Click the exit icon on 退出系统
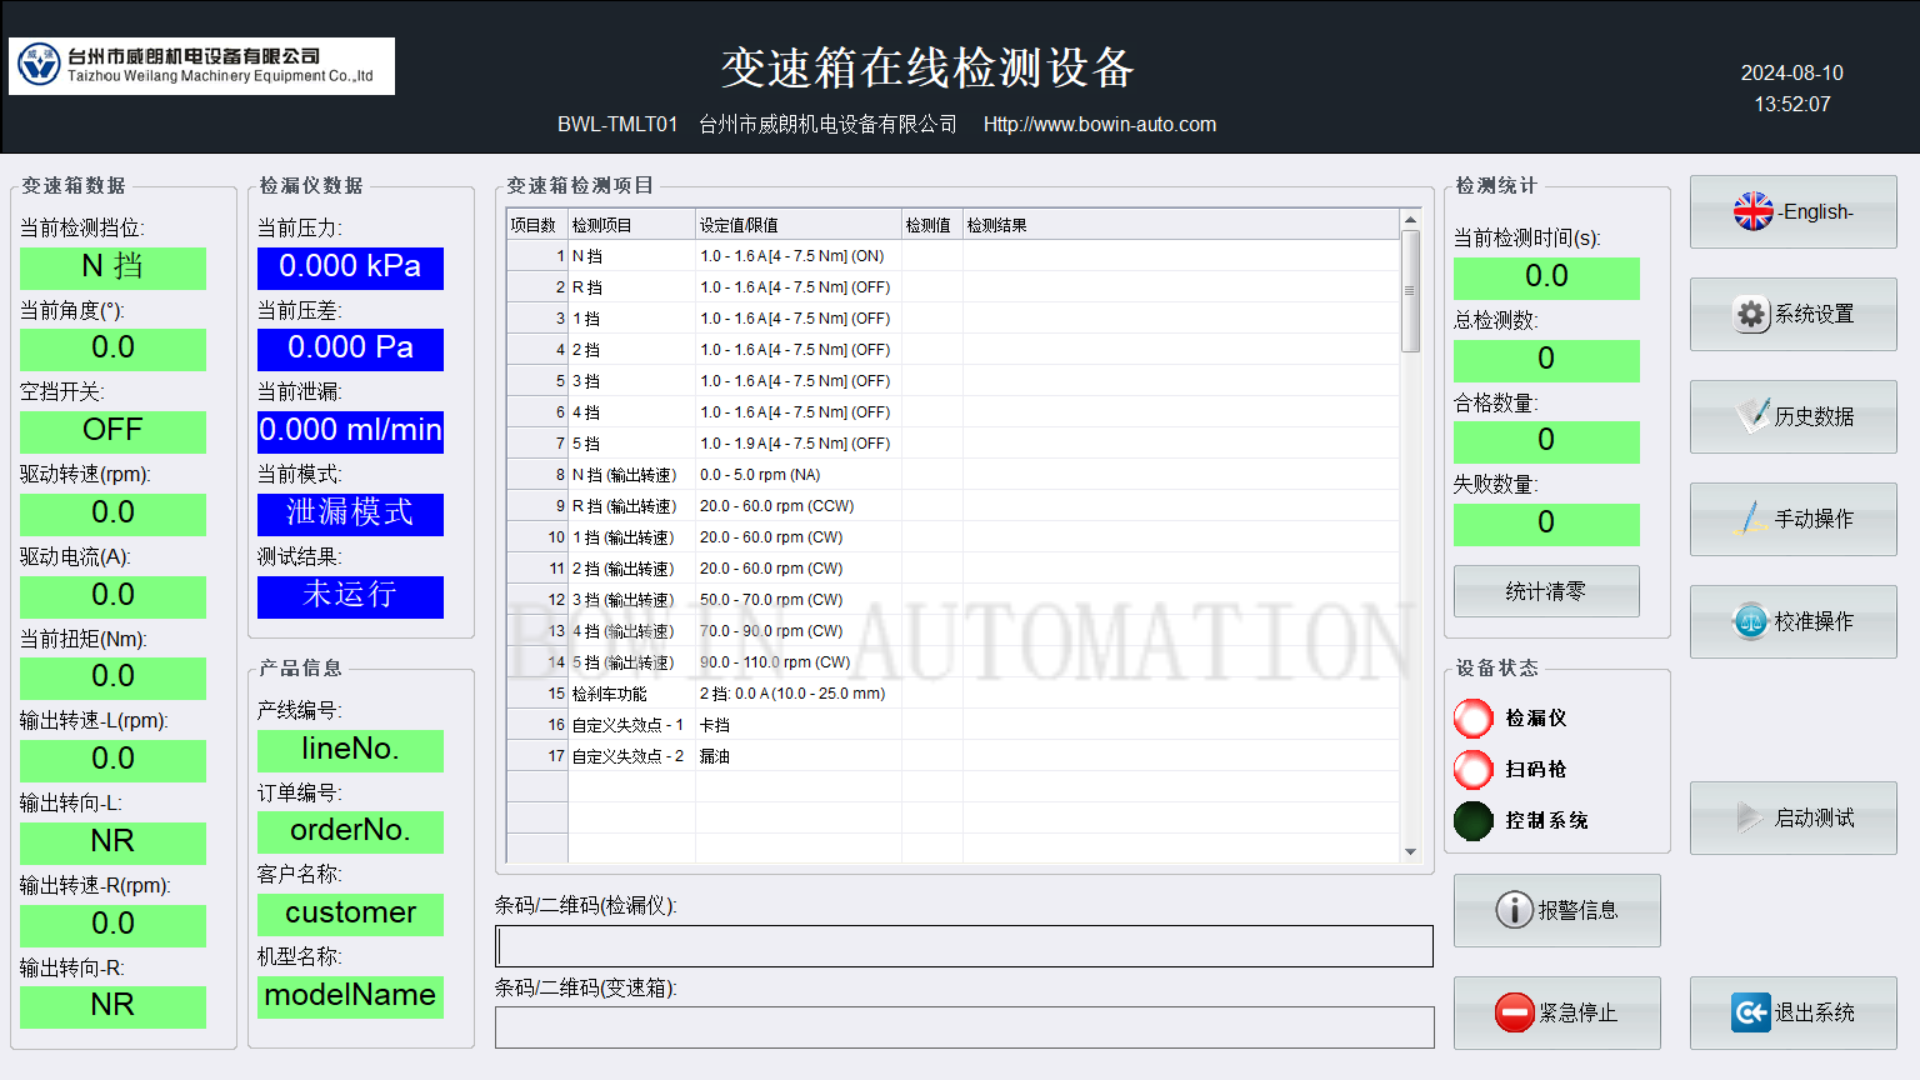Viewport: 1920px width, 1080px height. pyautogui.click(x=1751, y=1012)
